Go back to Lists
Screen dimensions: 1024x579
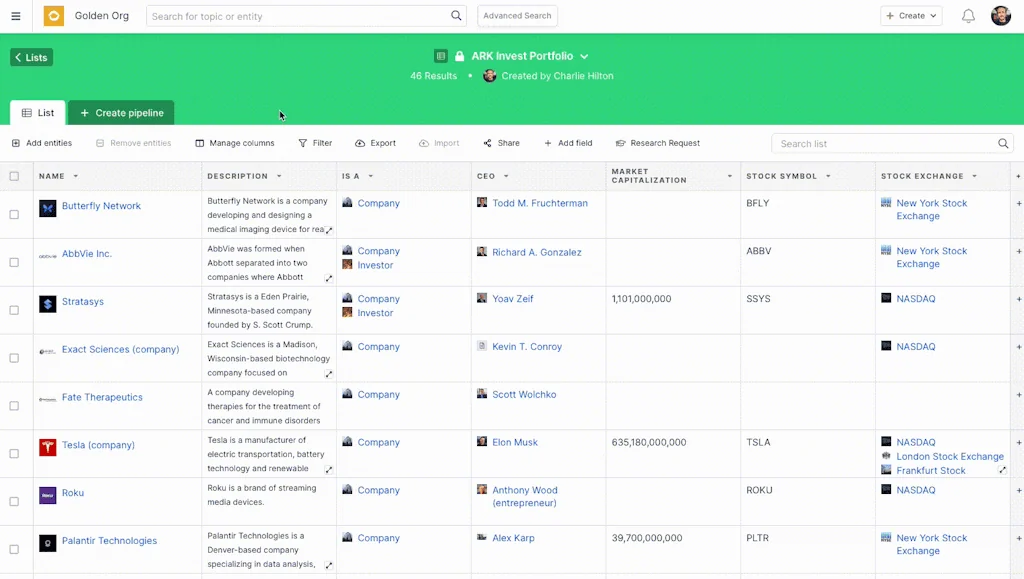coord(31,58)
